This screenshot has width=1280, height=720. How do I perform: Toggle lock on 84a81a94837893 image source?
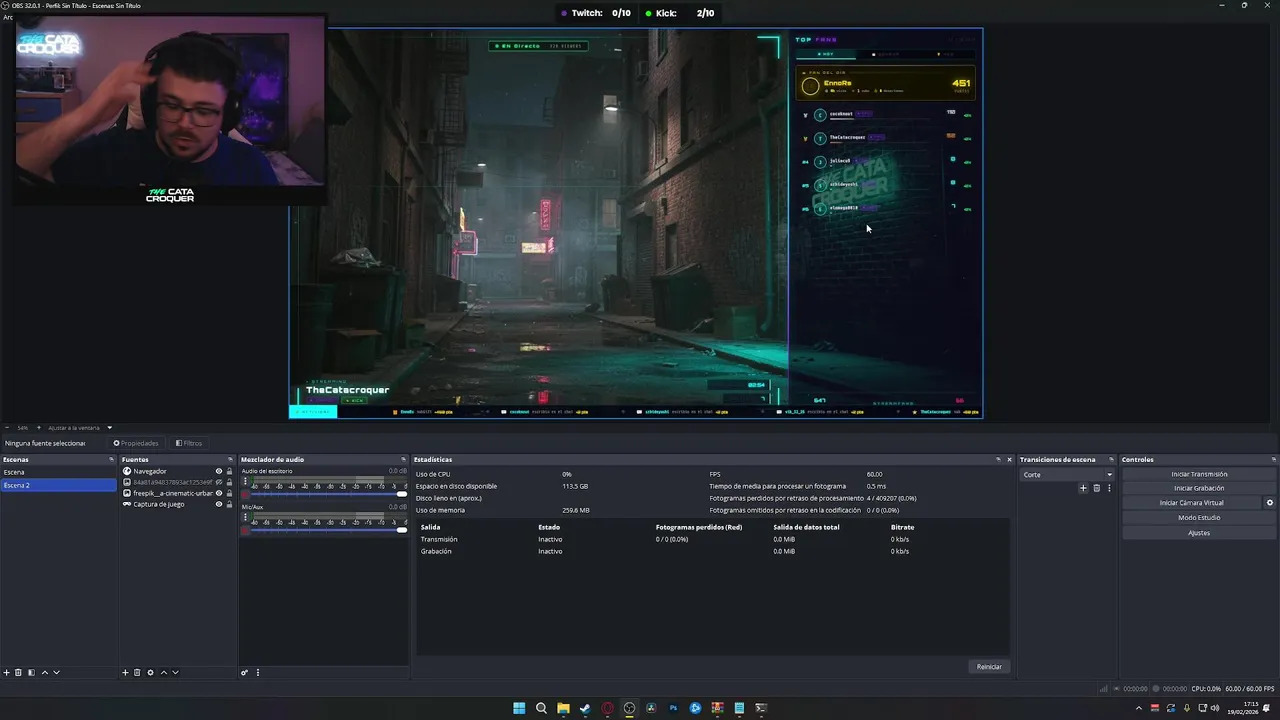[x=229, y=482]
